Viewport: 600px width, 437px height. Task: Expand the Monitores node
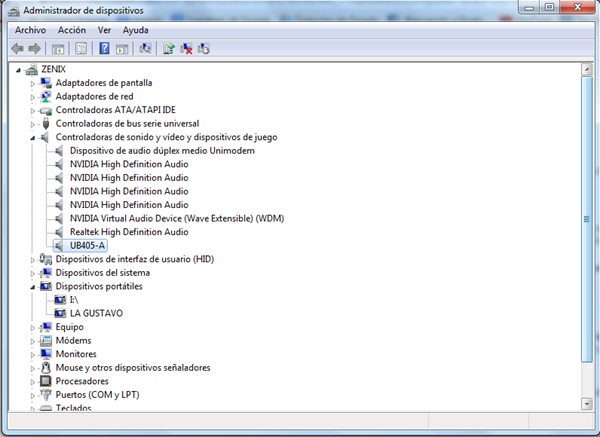(x=33, y=355)
